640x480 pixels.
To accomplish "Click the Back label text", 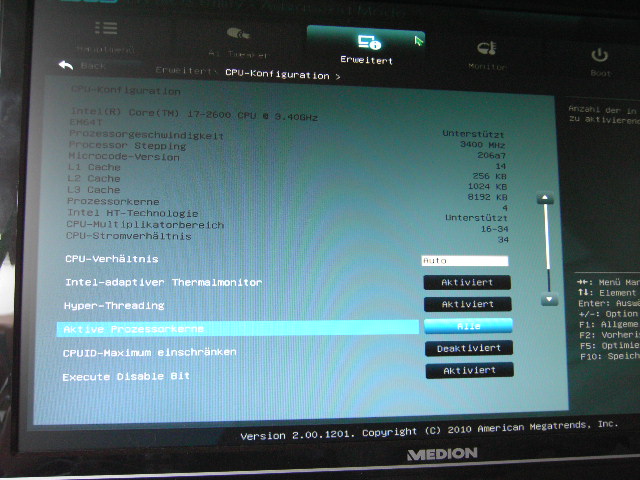I will tap(93, 66).
